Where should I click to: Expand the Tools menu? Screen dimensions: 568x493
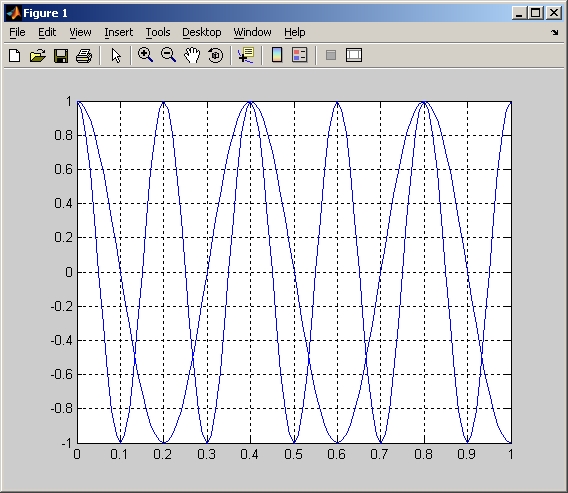pyautogui.click(x=158, y=33)
